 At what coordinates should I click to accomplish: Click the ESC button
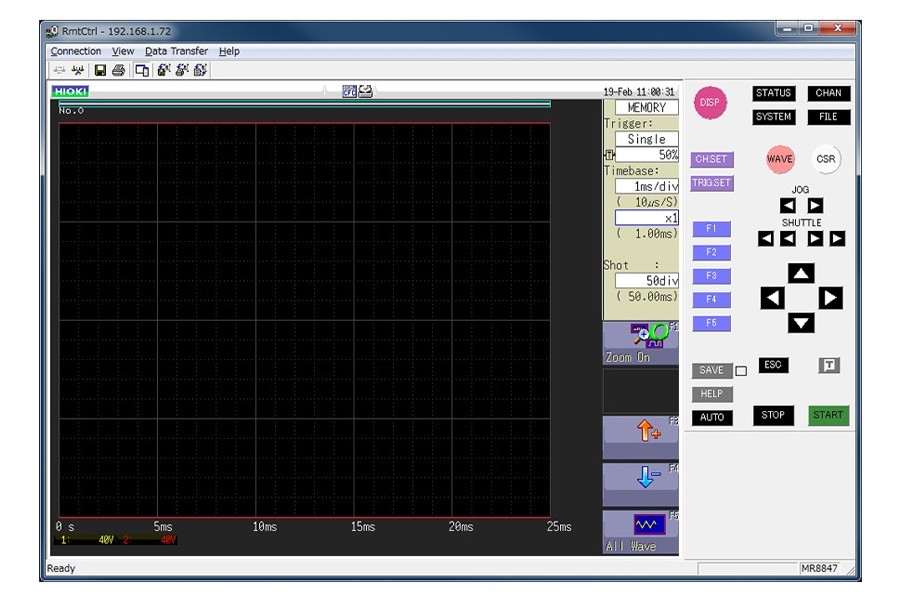[773, 365]
